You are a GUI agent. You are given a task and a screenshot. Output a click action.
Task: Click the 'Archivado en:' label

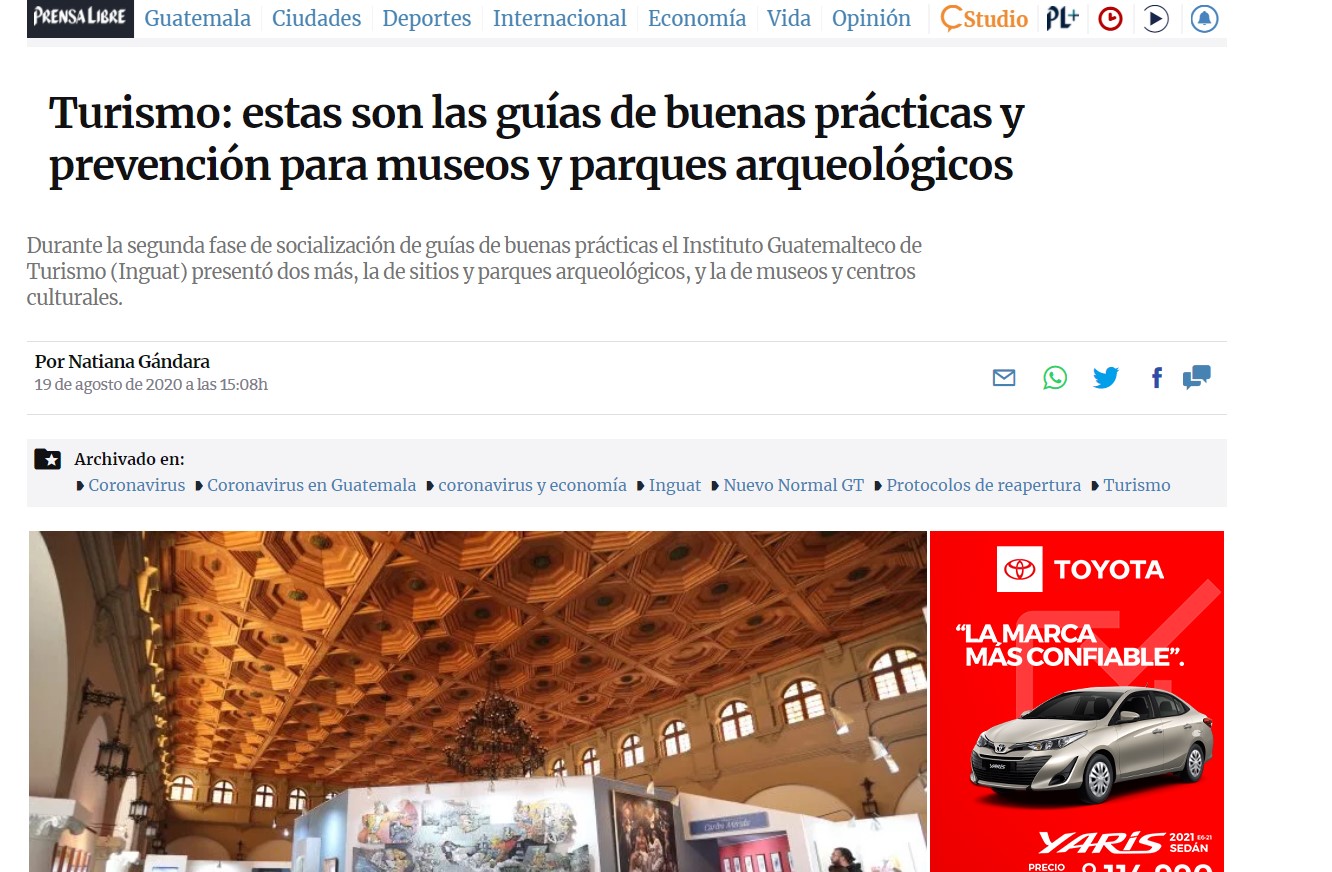[130, 459]
